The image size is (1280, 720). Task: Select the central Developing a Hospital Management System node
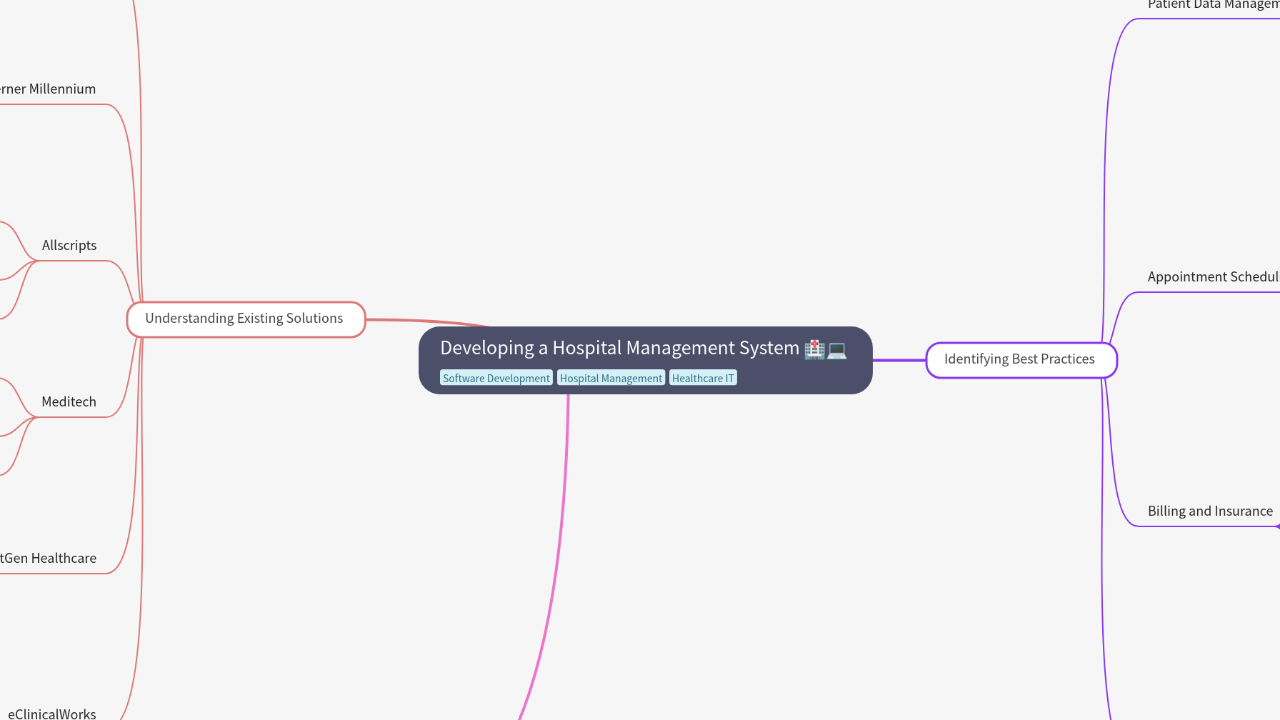(645, 360)
